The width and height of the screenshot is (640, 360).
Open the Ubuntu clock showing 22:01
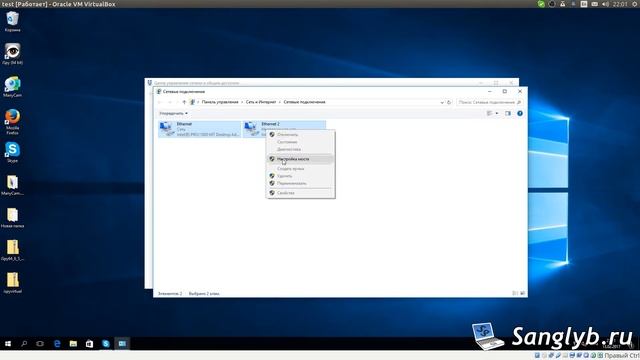click(620, 4)
